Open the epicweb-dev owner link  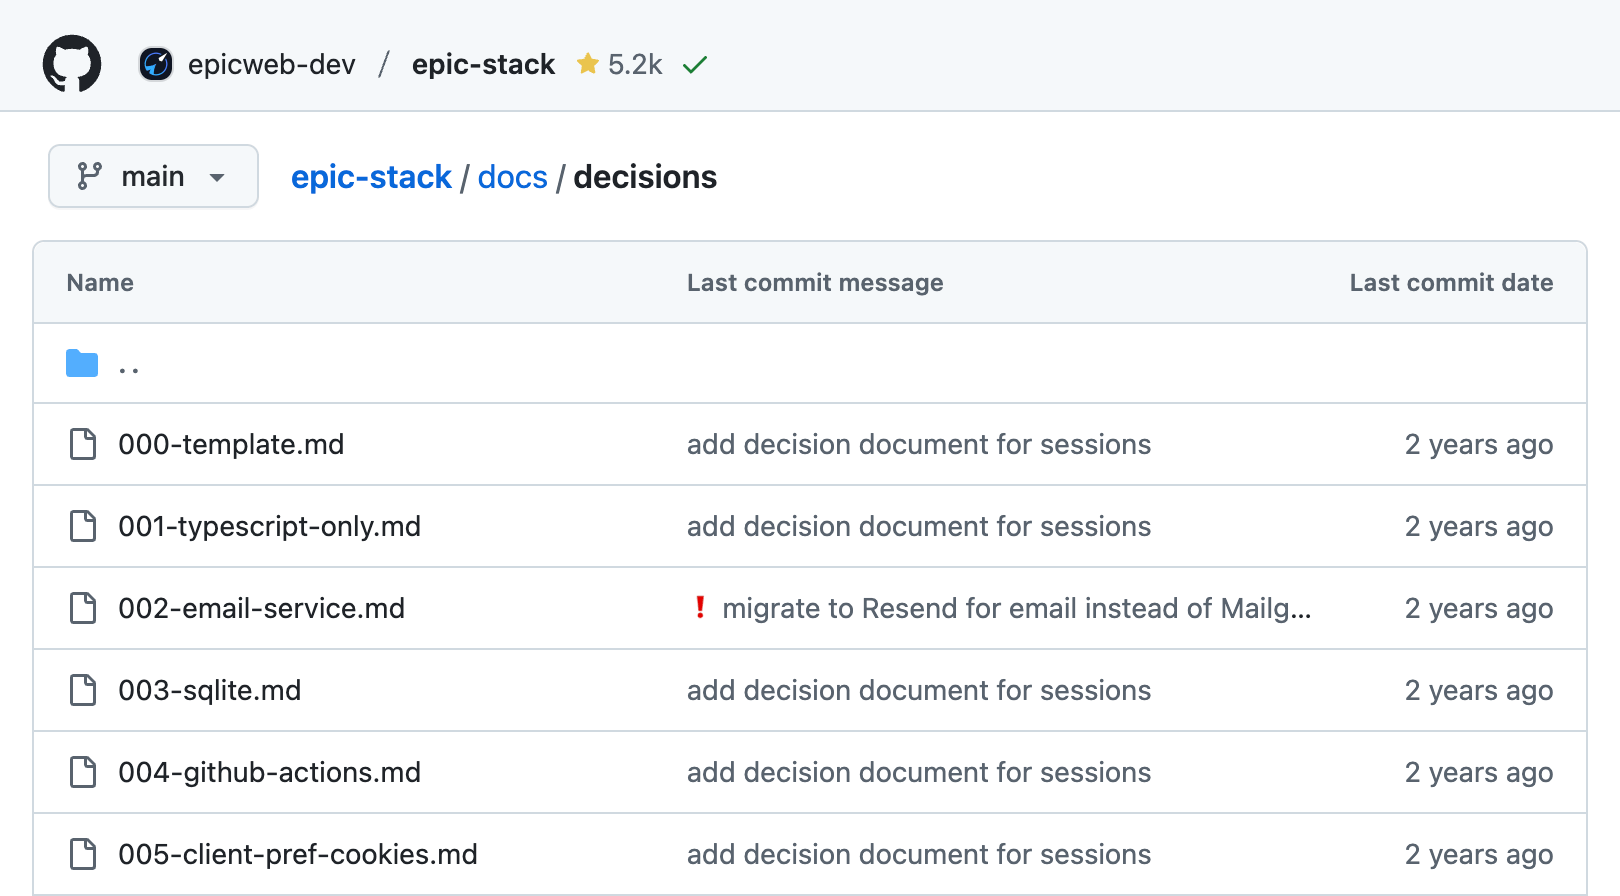(271, 64)
